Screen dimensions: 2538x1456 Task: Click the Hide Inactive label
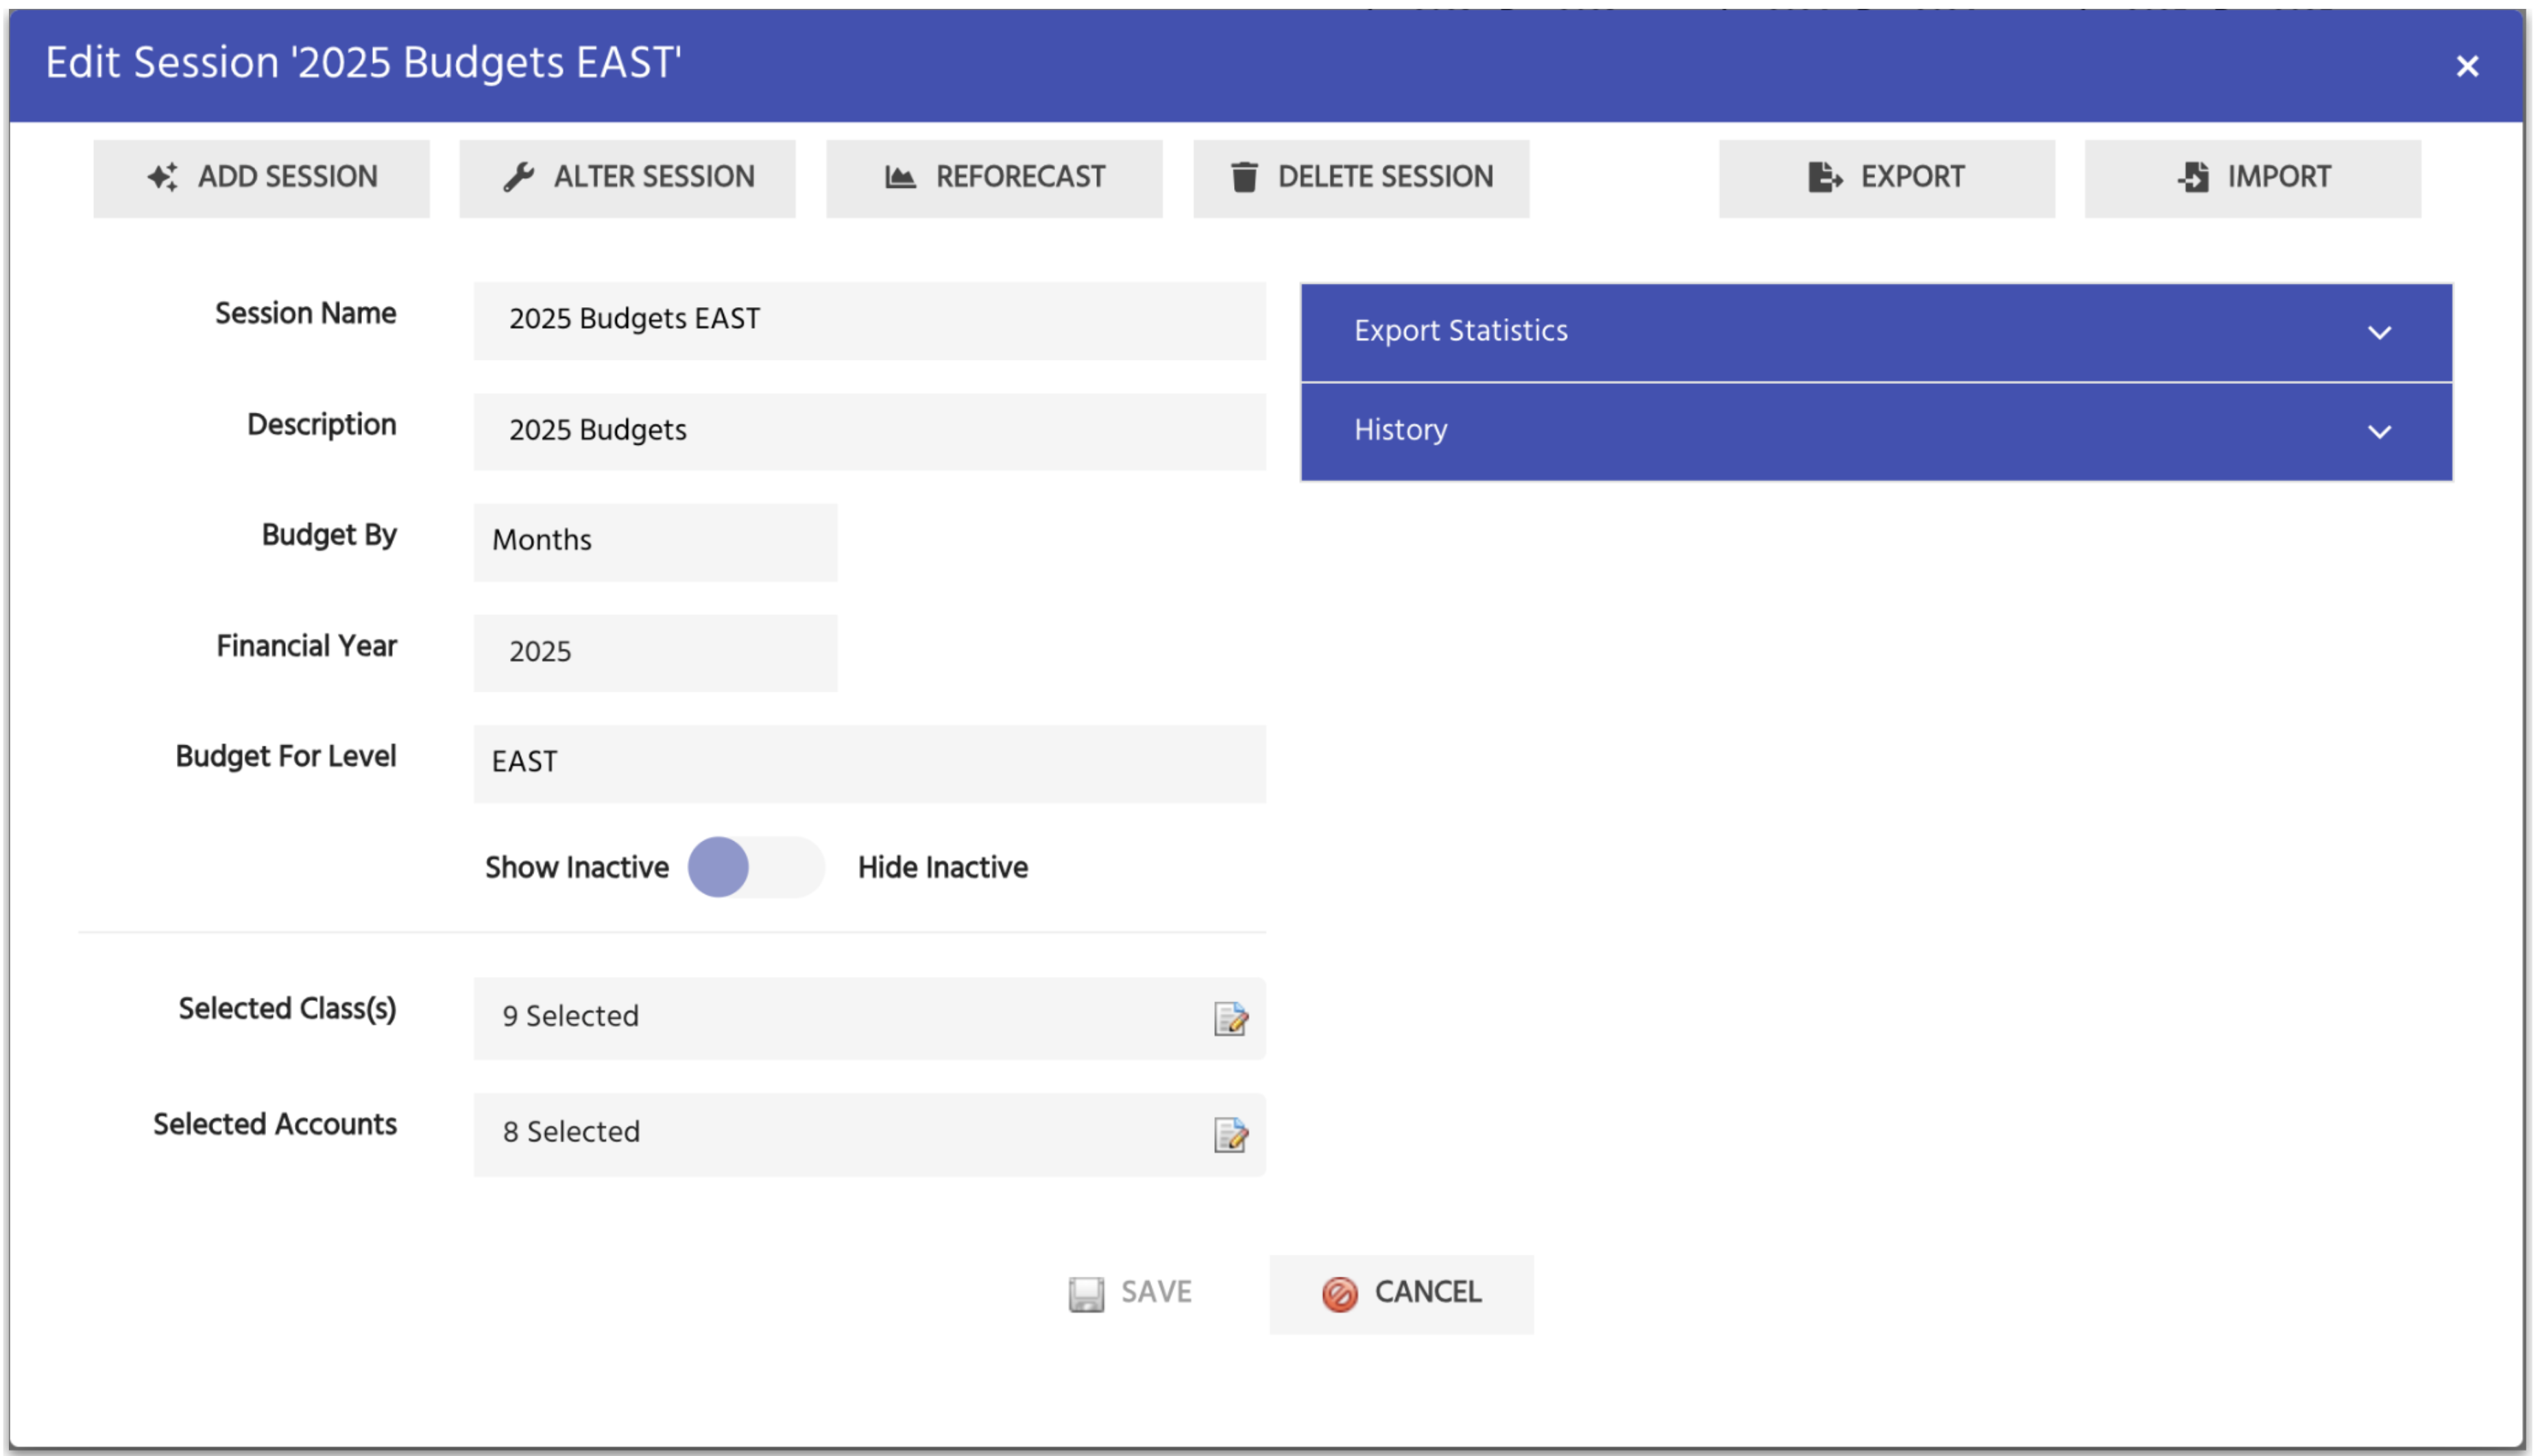pos(943,867)
